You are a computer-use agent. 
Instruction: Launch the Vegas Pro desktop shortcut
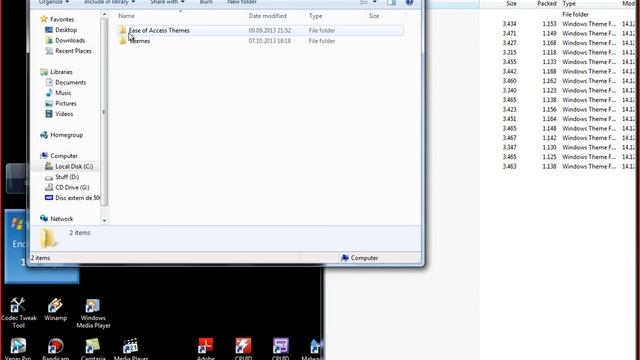pos(18,349)
